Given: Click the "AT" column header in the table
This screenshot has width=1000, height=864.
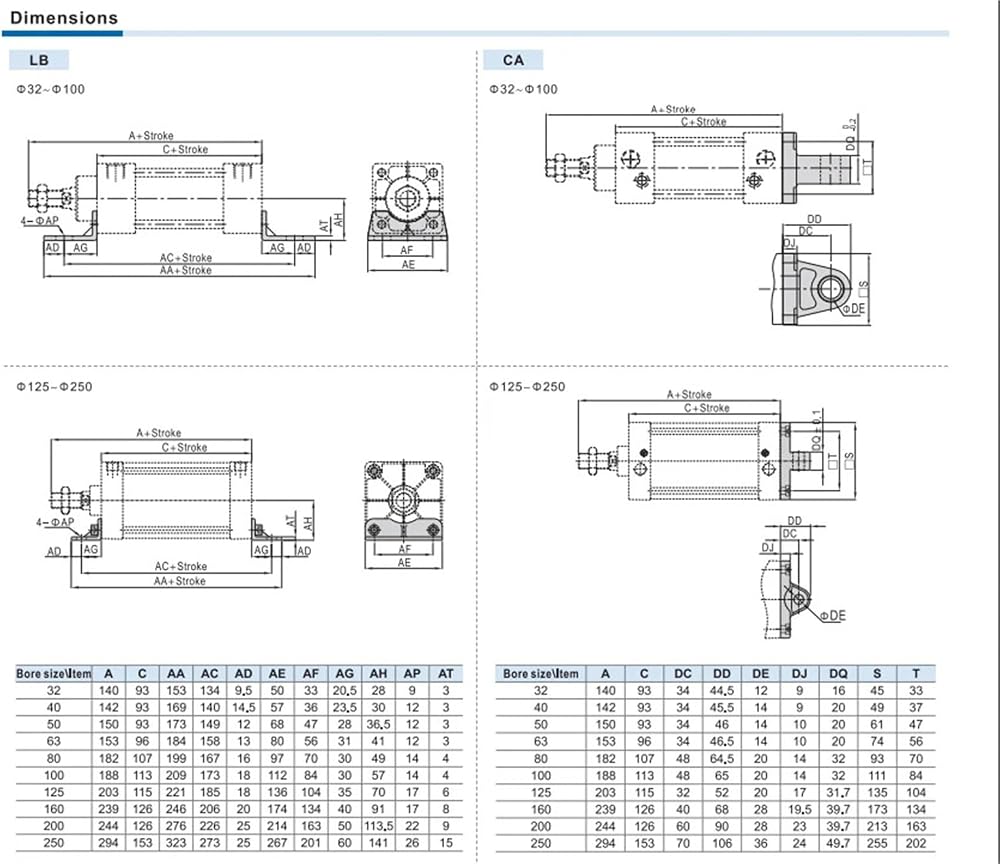Looking at the screenshot, I should coord(446,673).
